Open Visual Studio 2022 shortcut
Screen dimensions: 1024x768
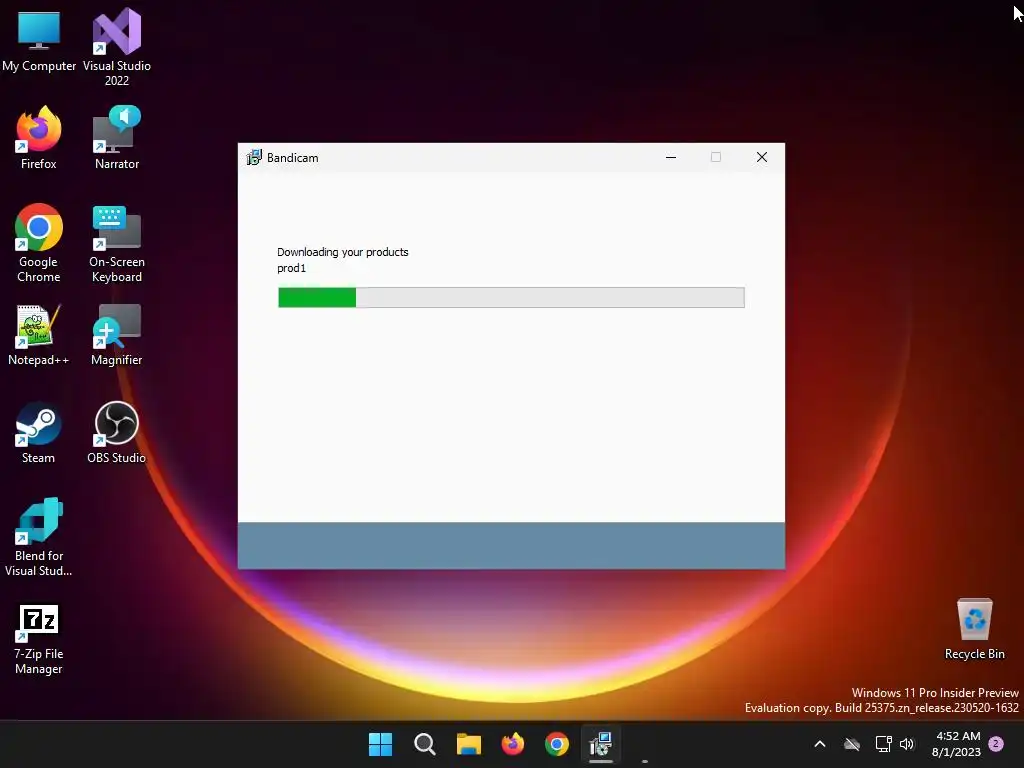coord(117,48)
